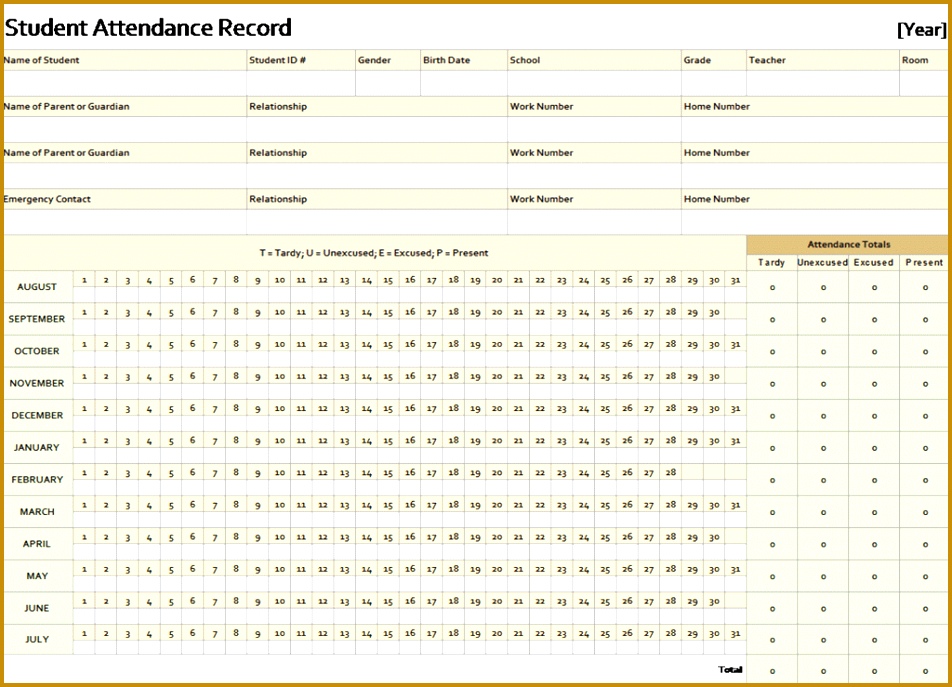The image size is (952, 687).
Task: Click the Total label at the bottom
Action: (x=731, y=669)
